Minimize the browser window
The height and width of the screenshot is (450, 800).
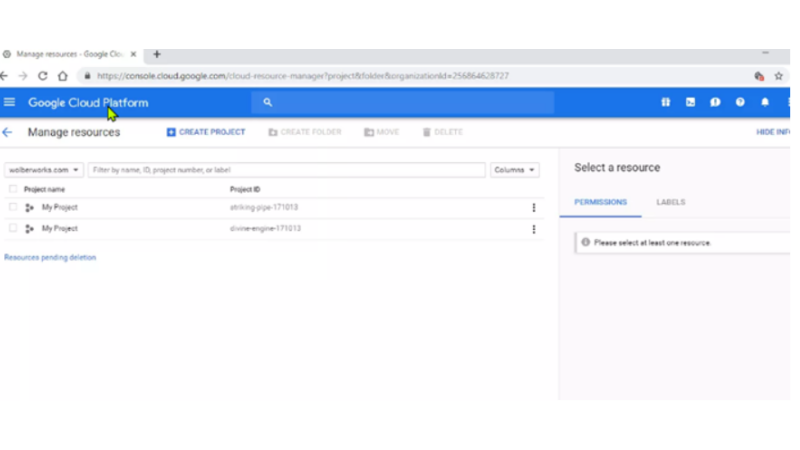coord(765,53)
